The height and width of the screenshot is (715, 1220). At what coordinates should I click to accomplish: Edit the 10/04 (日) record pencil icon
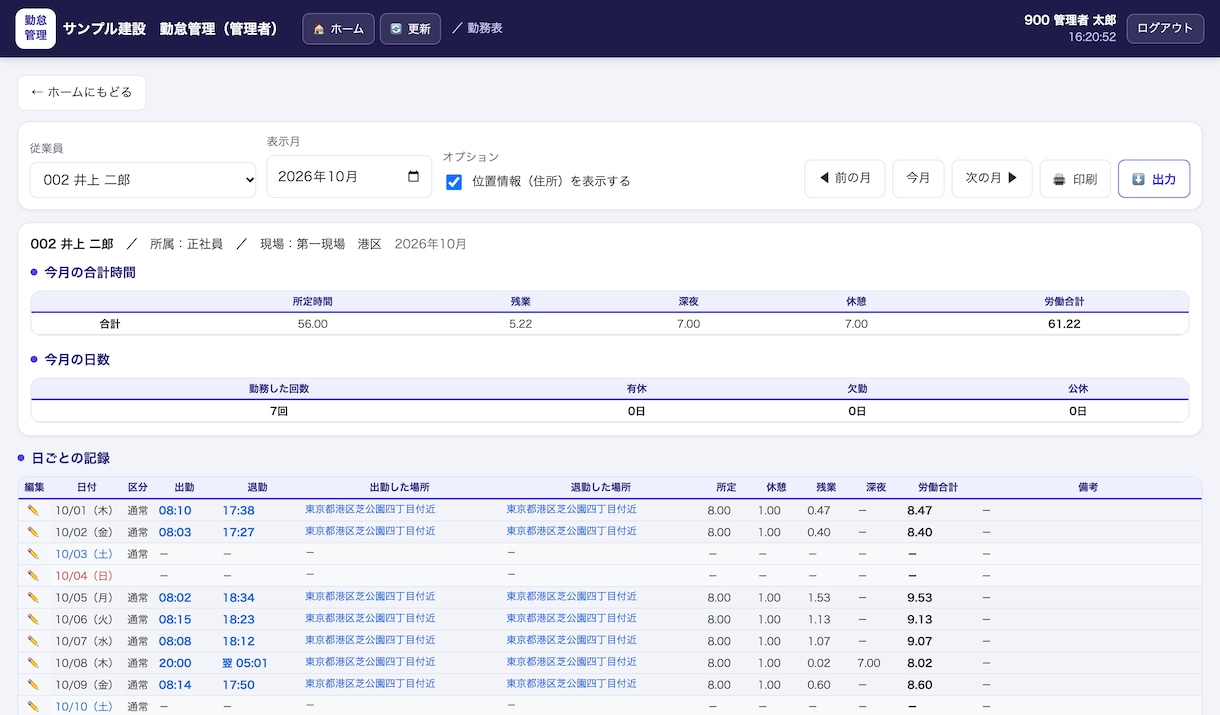point(33,576)
